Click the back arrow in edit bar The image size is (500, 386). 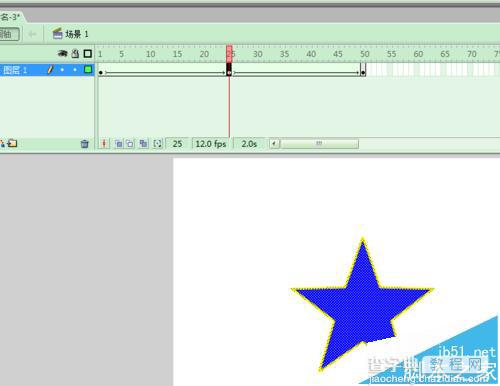click(32, 34)
